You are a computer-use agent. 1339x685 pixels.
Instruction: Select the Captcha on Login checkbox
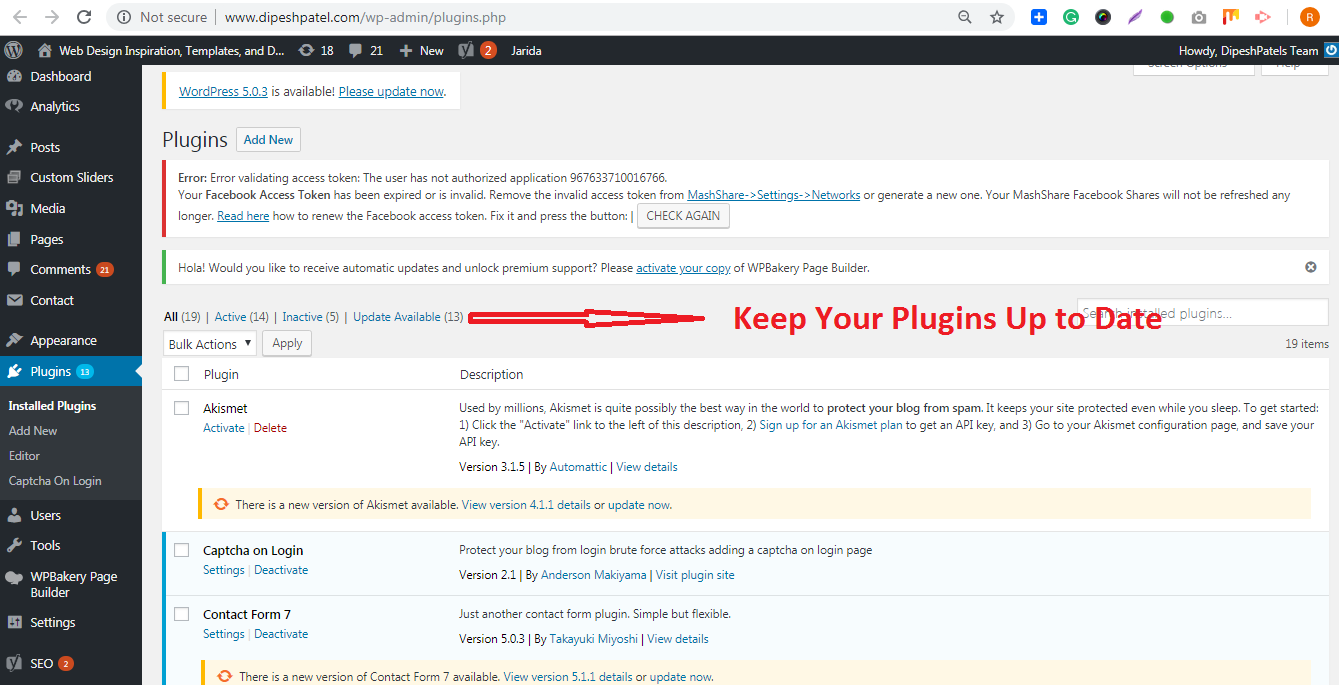181,550
